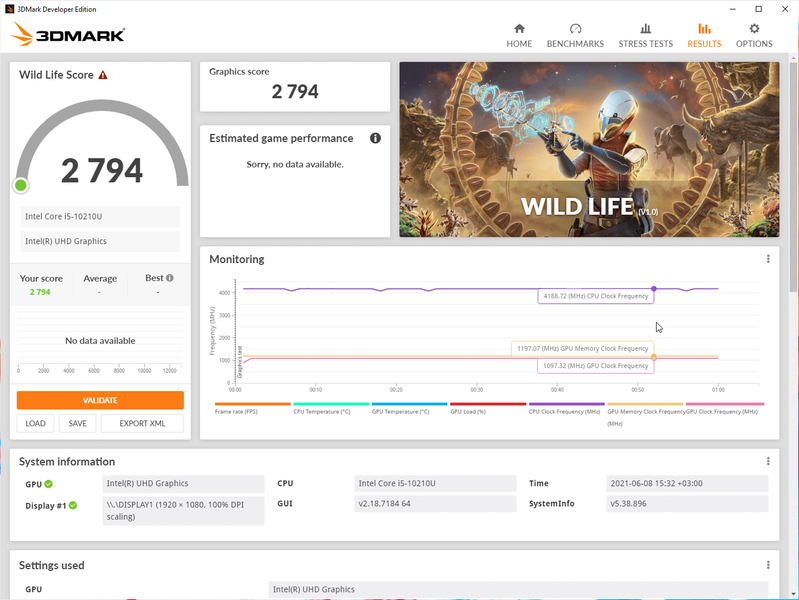Click the Wild Life banner image

589,149
